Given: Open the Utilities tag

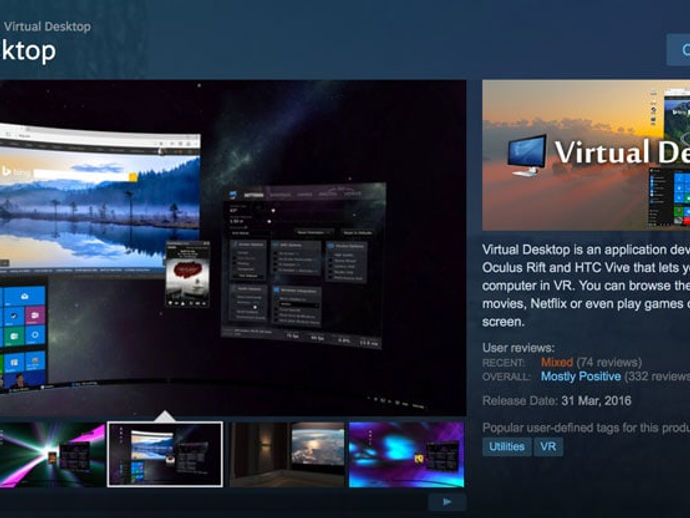Looking at the screenshot, I should [506, 447].
